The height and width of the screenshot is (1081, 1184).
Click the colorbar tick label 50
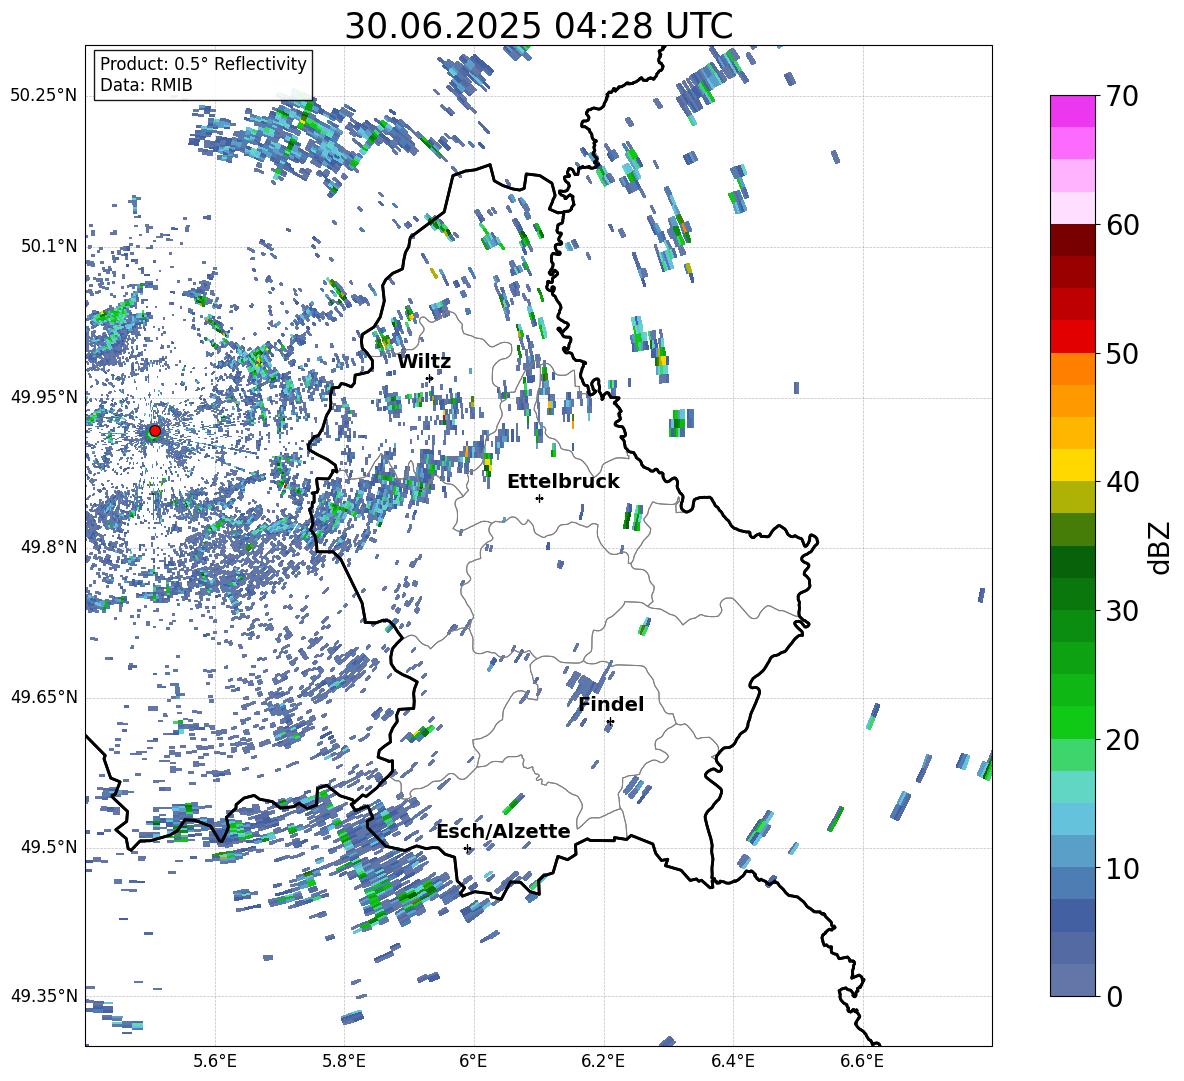pyautogui.click(x=1122, y=354)
